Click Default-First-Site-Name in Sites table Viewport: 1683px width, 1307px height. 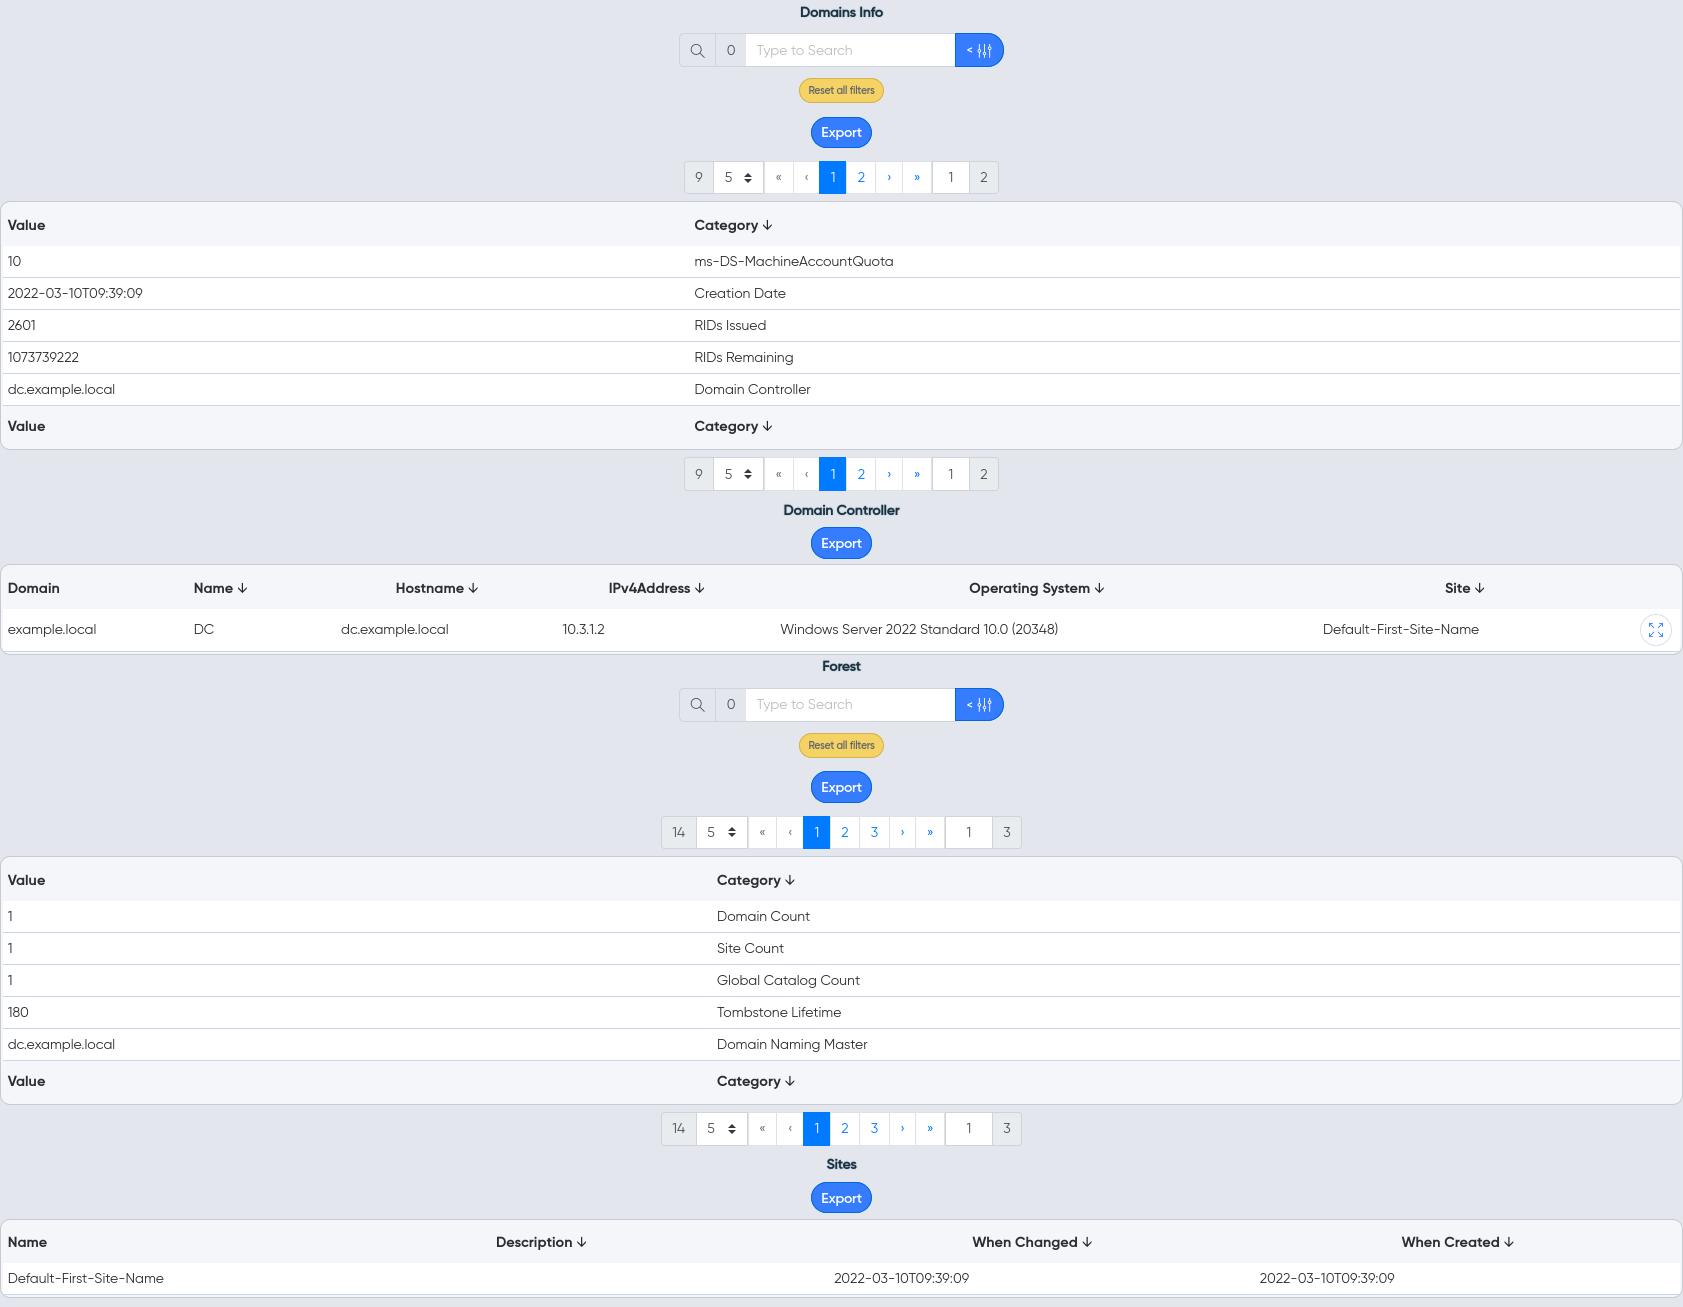[86, 1279]
